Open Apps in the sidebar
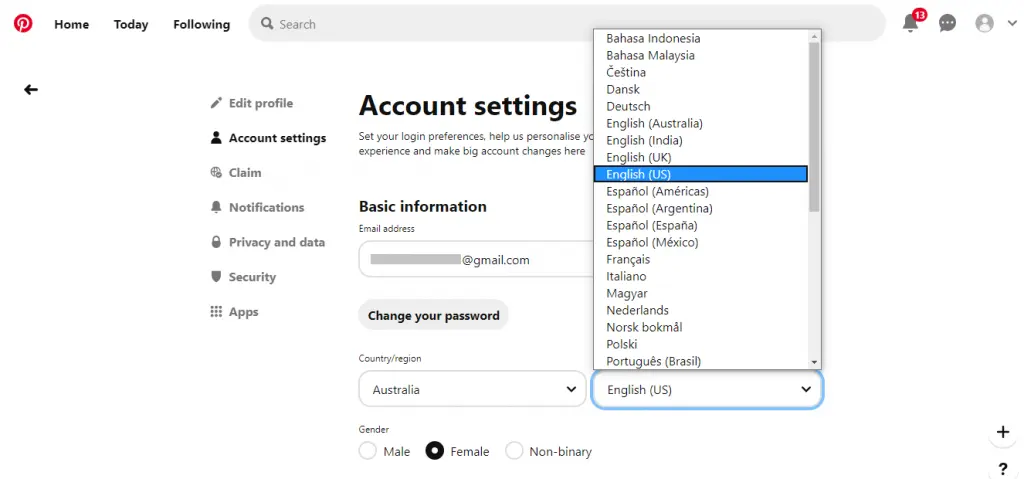Screen dimensions: 1024x479 [244, 312]
